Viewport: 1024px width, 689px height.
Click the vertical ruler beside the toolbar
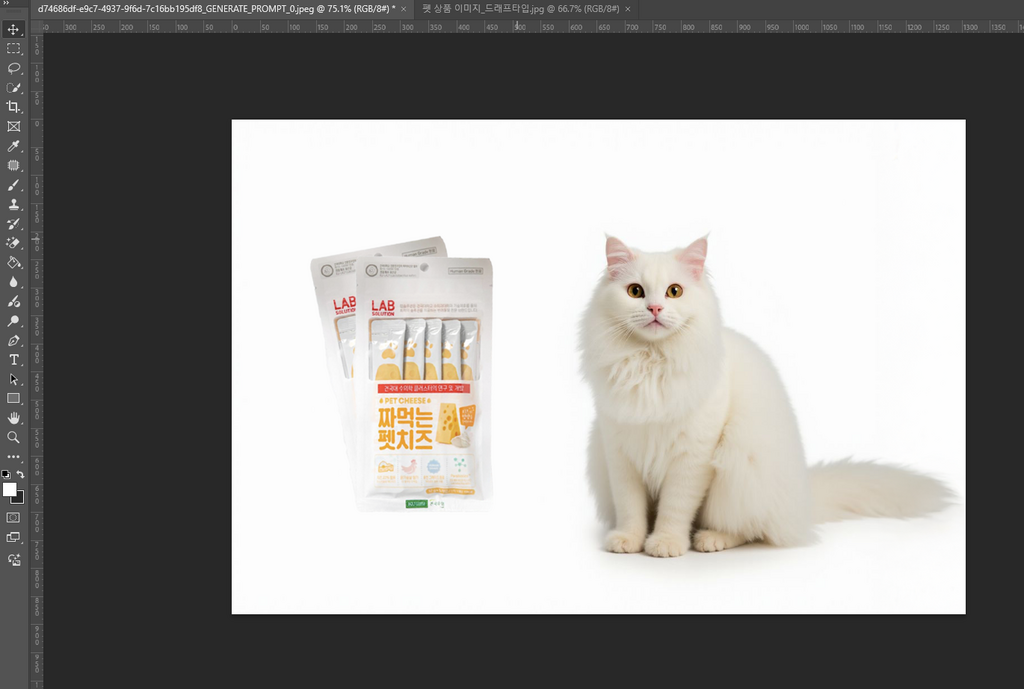tap(37, 359)
